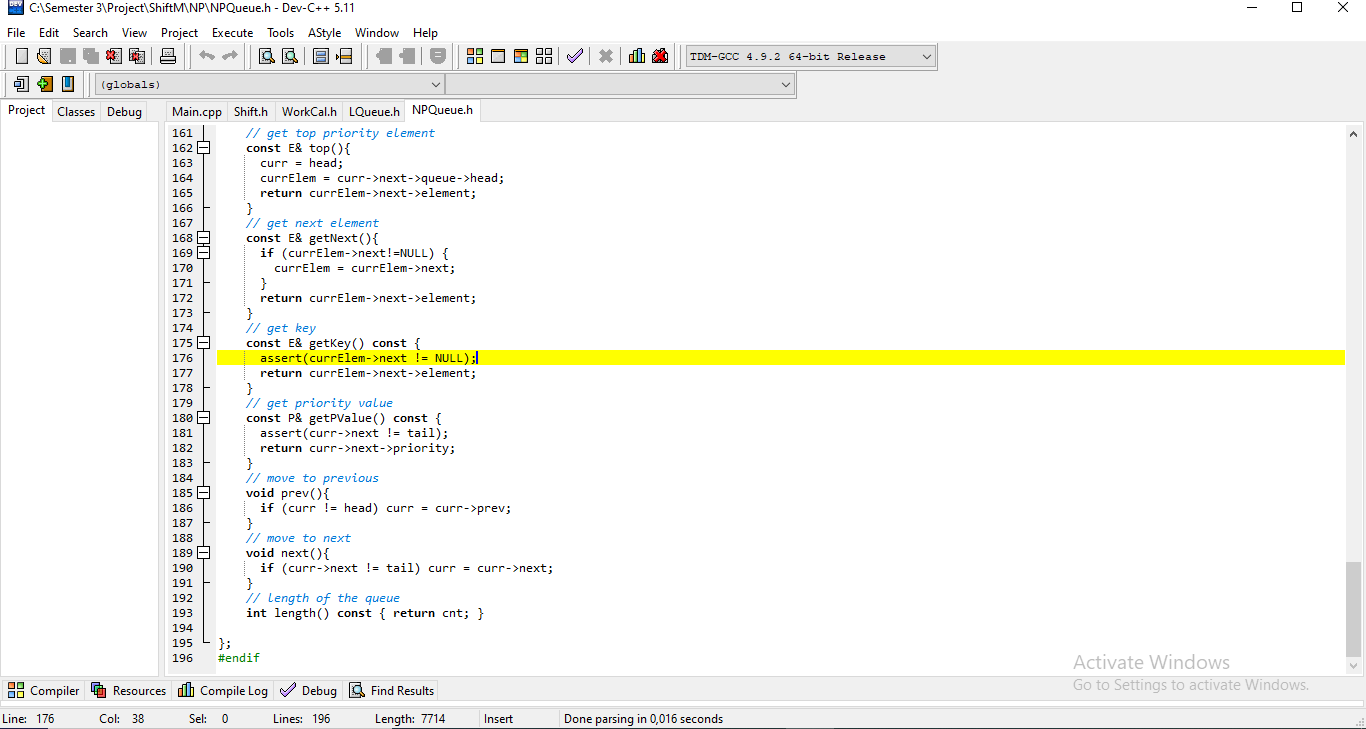Click the Go to line icon

[x=344, y=56]
